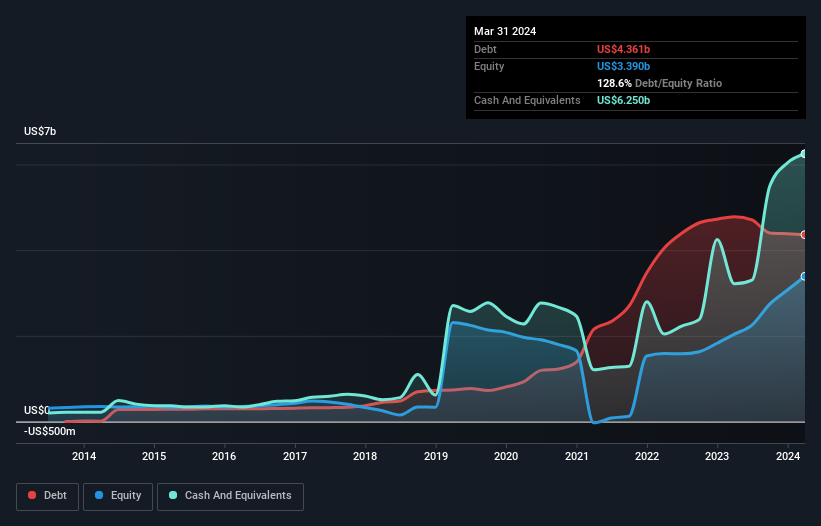Click the red Debt endpoint marker
Viewport: 821px width, 526px height.
(x=804, y=234)
